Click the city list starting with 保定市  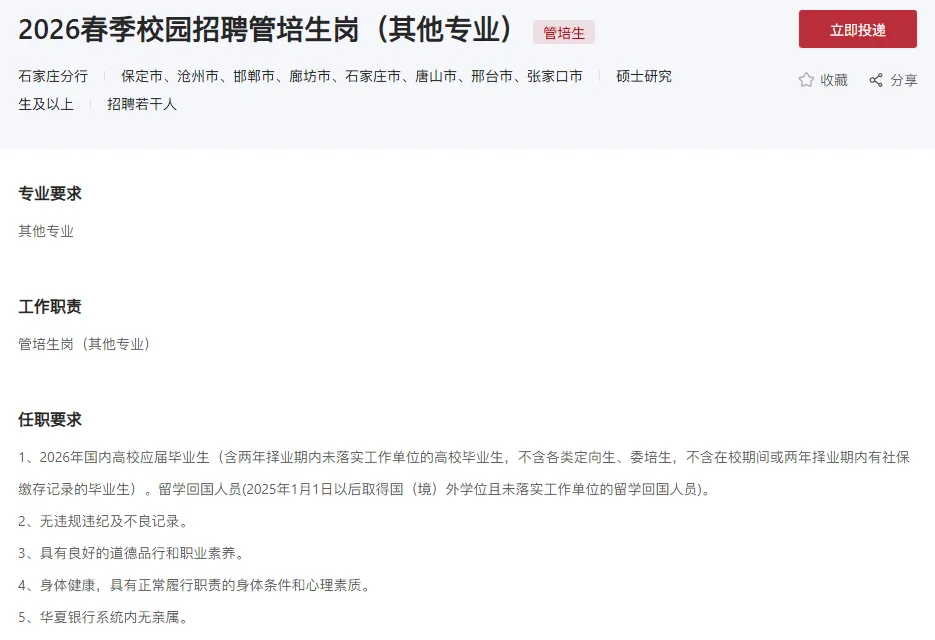(x=352, y=76)
